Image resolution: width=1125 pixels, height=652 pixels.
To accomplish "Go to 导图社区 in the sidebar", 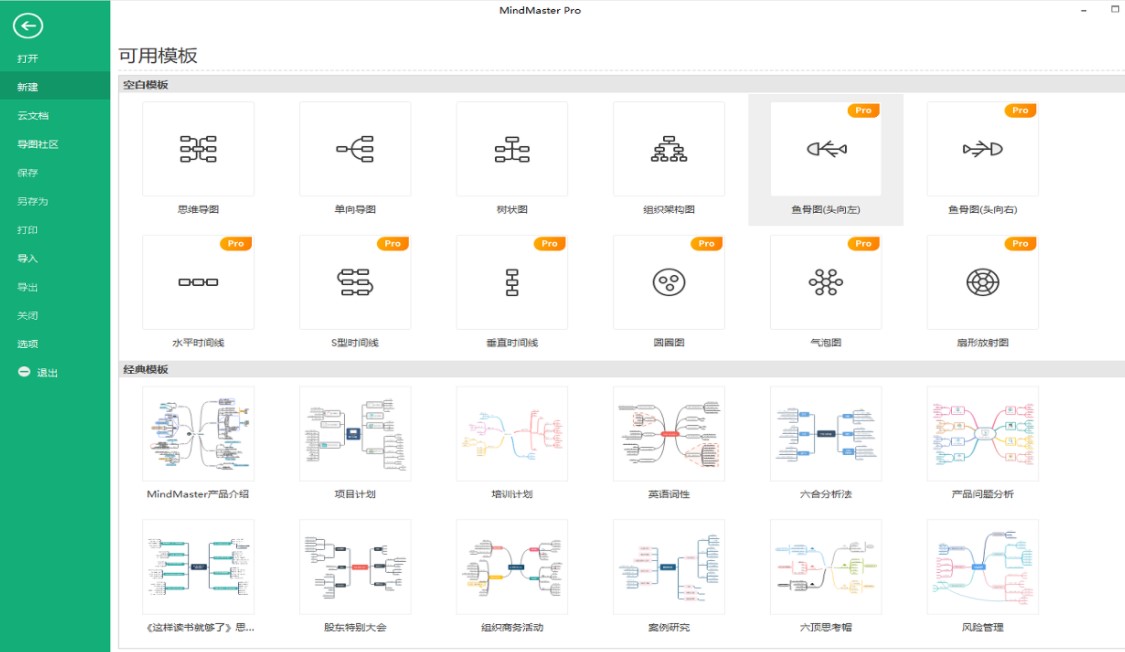I will tap(38, 144).
